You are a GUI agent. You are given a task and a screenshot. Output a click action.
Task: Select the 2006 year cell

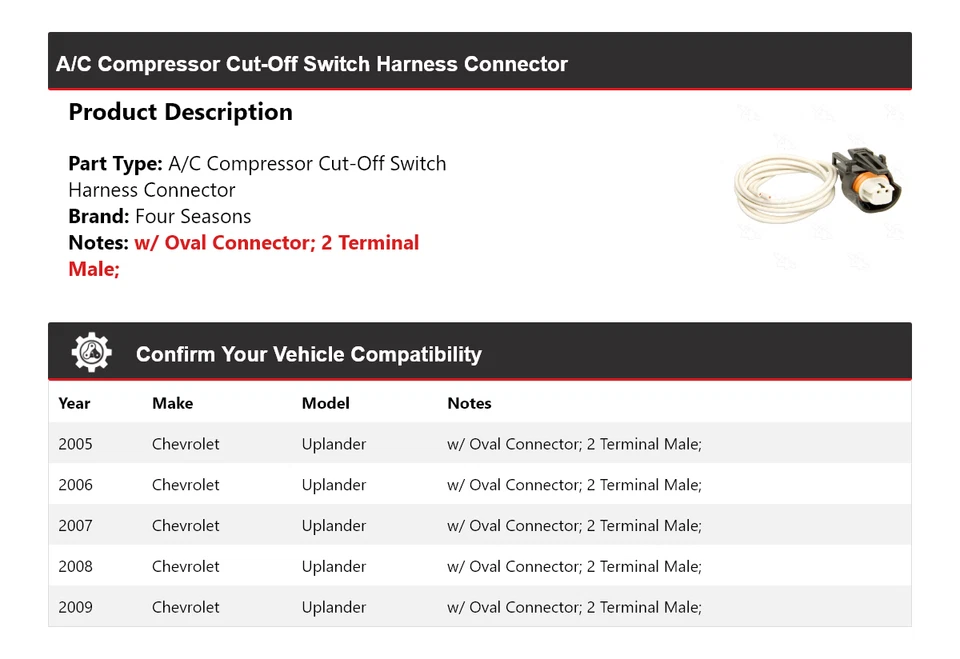point(75,485)
